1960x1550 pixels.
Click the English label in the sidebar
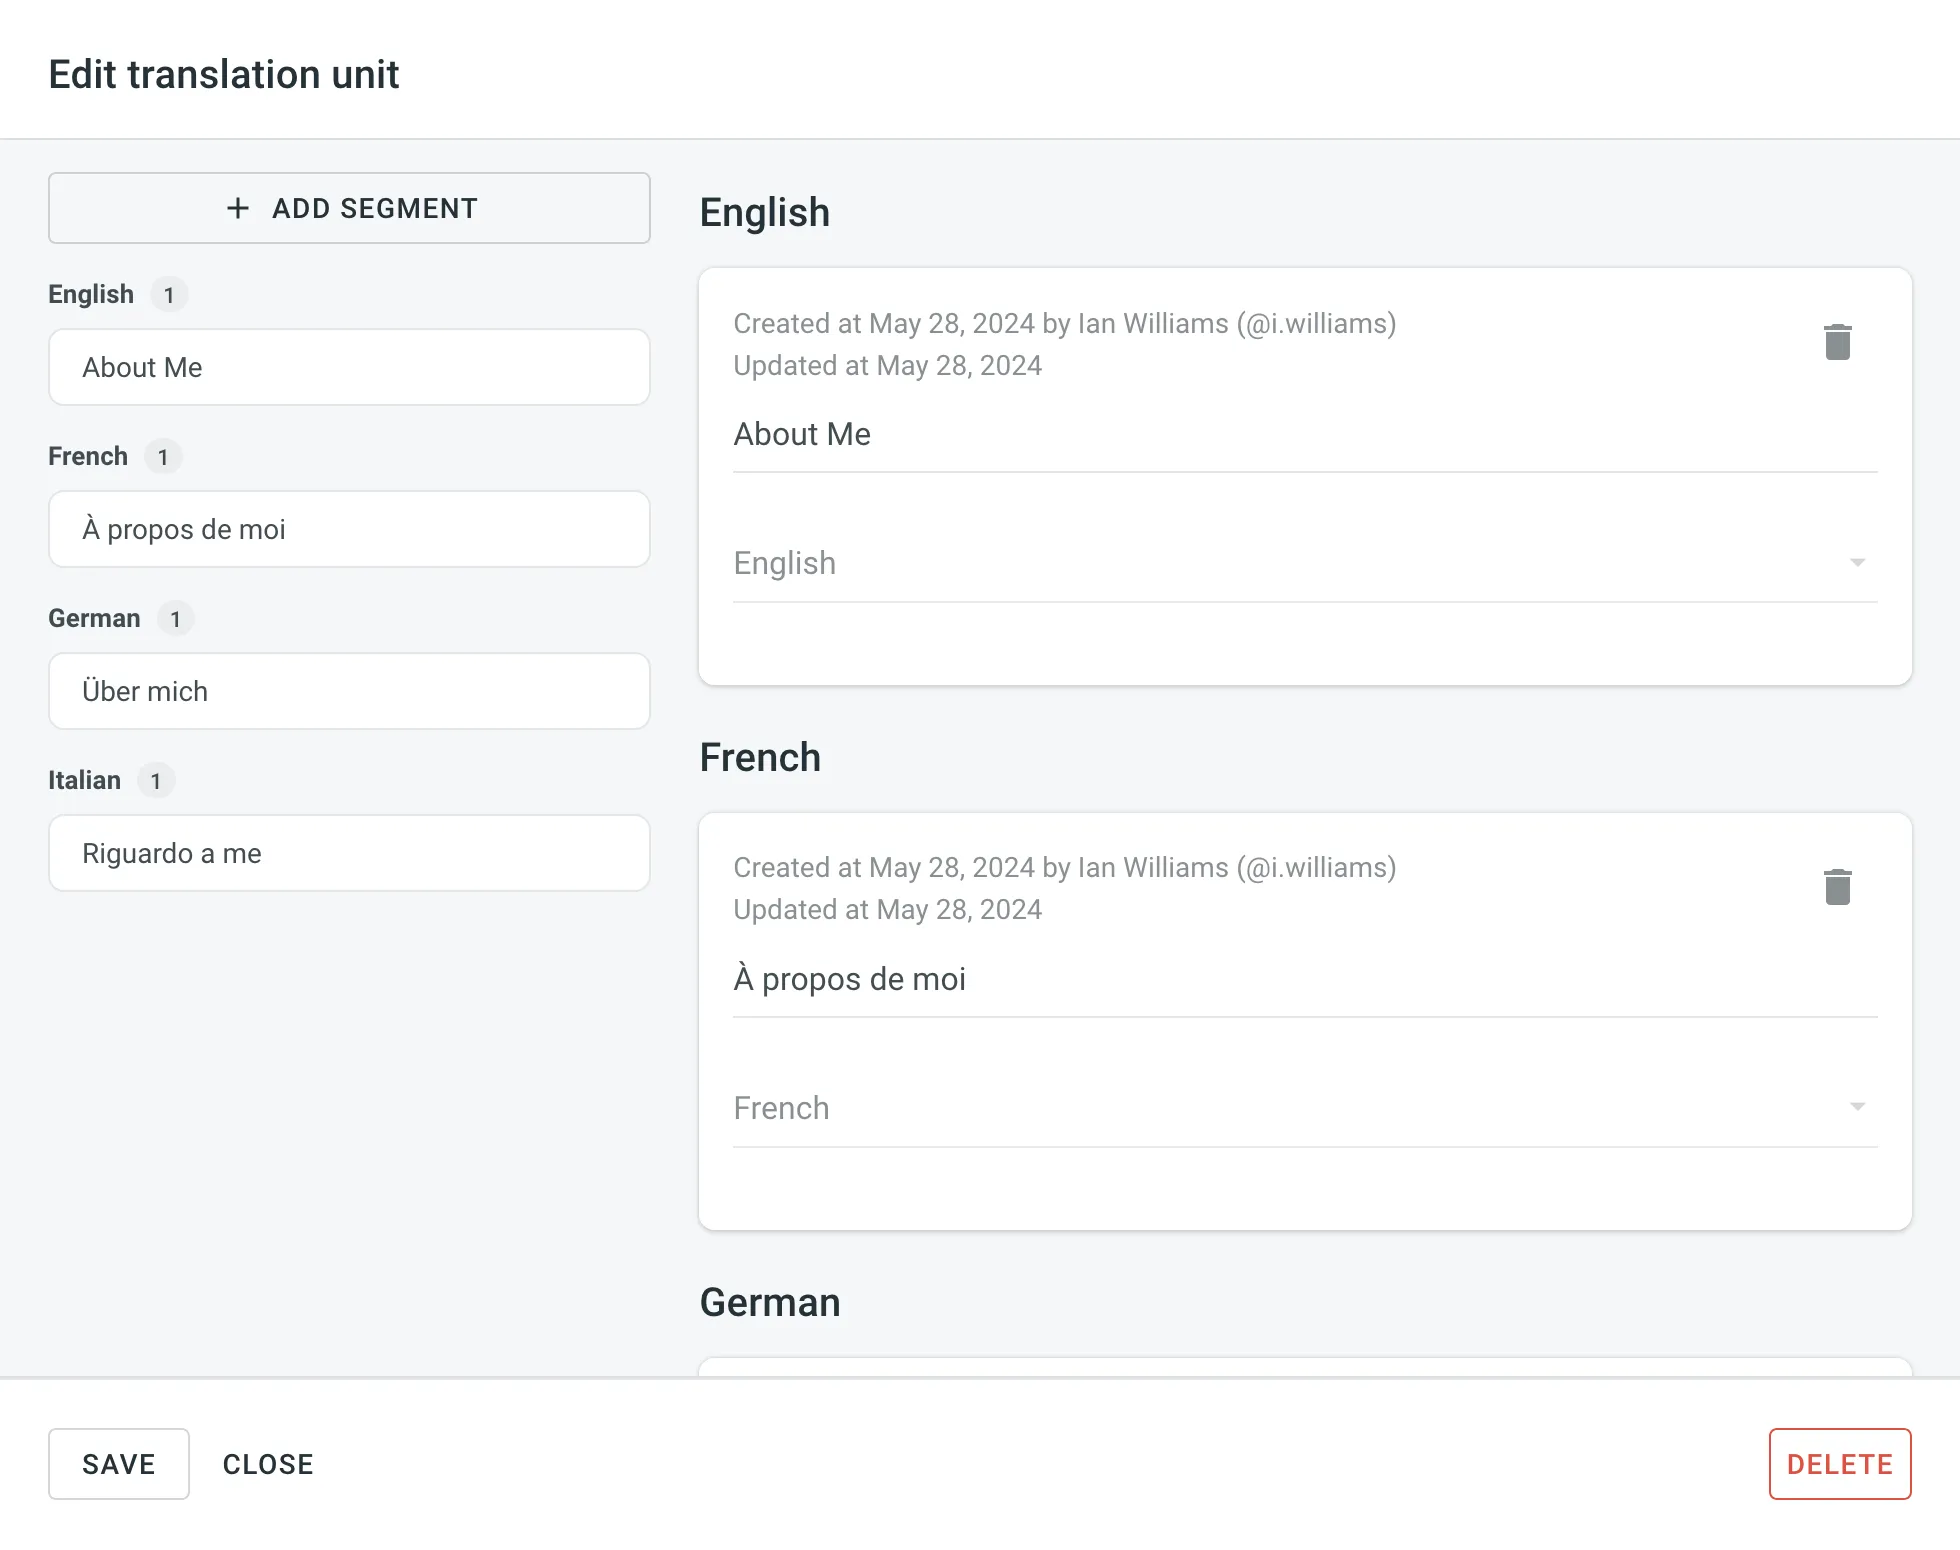click(91, 294)
